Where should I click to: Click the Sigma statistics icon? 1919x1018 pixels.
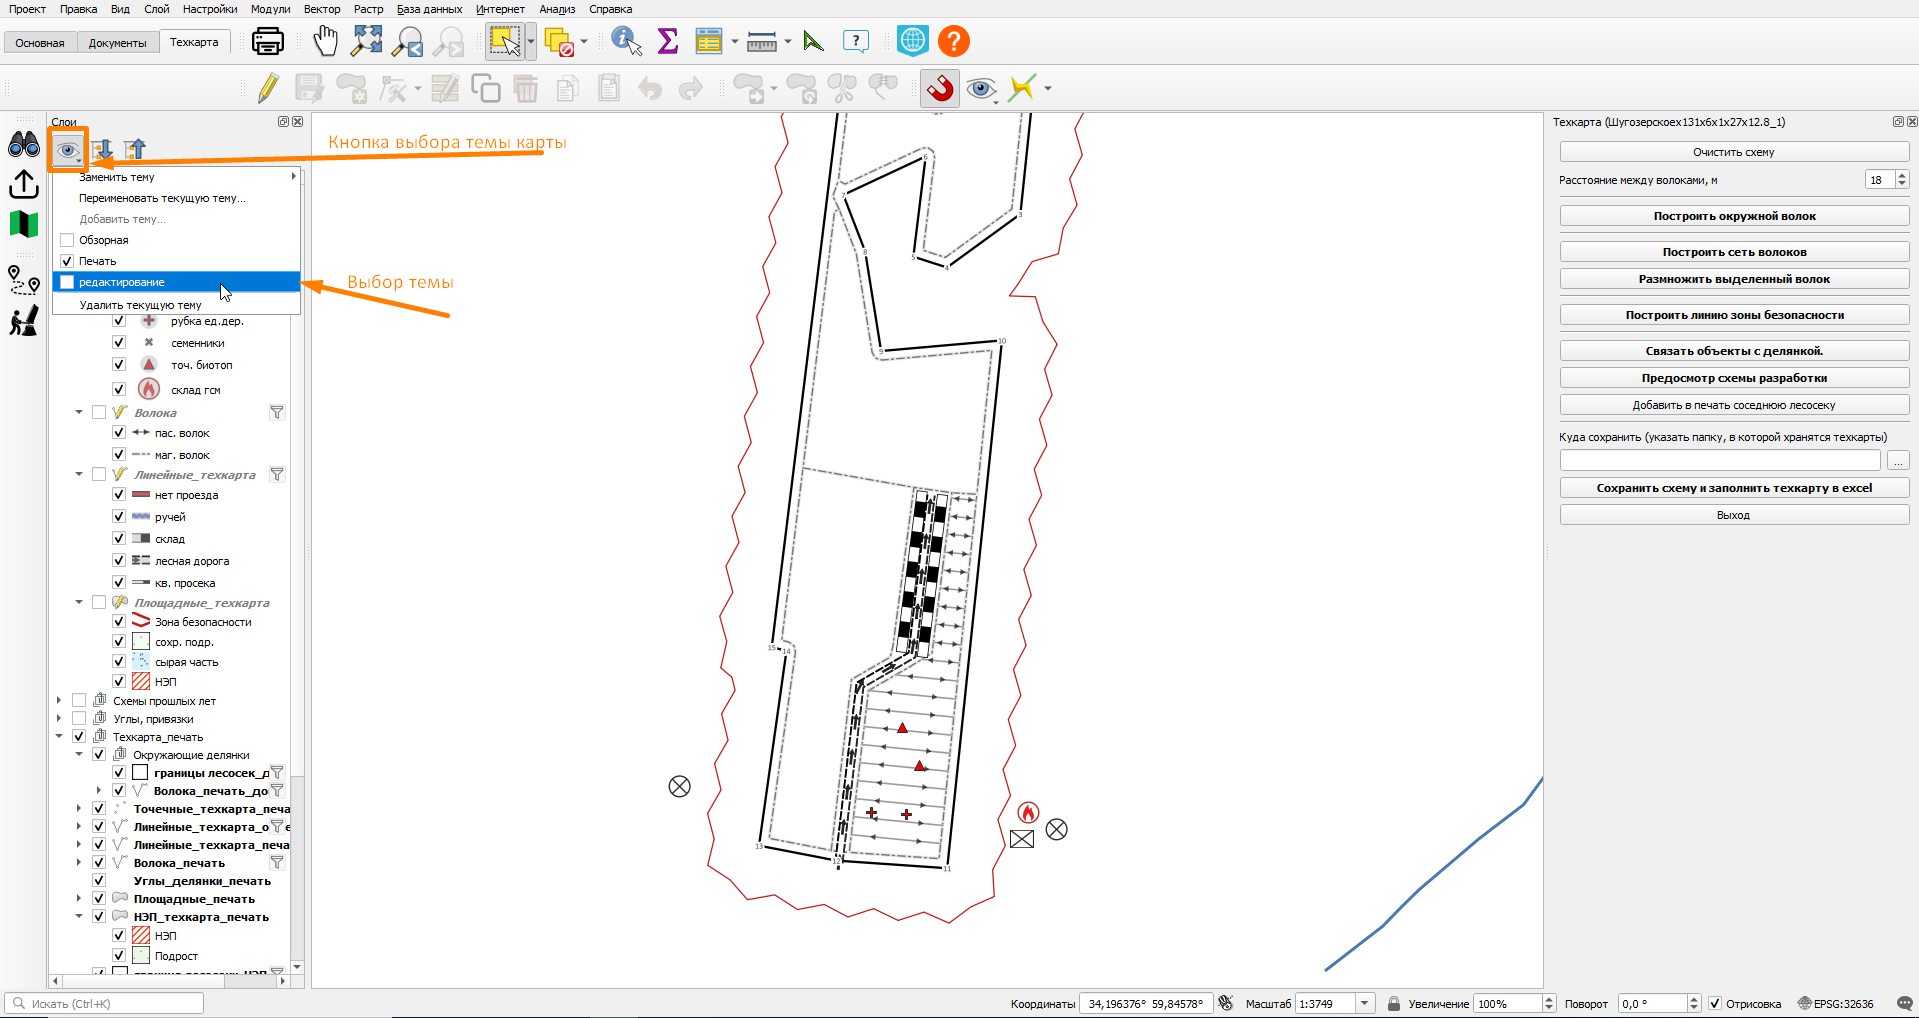(x=667, y=41)
